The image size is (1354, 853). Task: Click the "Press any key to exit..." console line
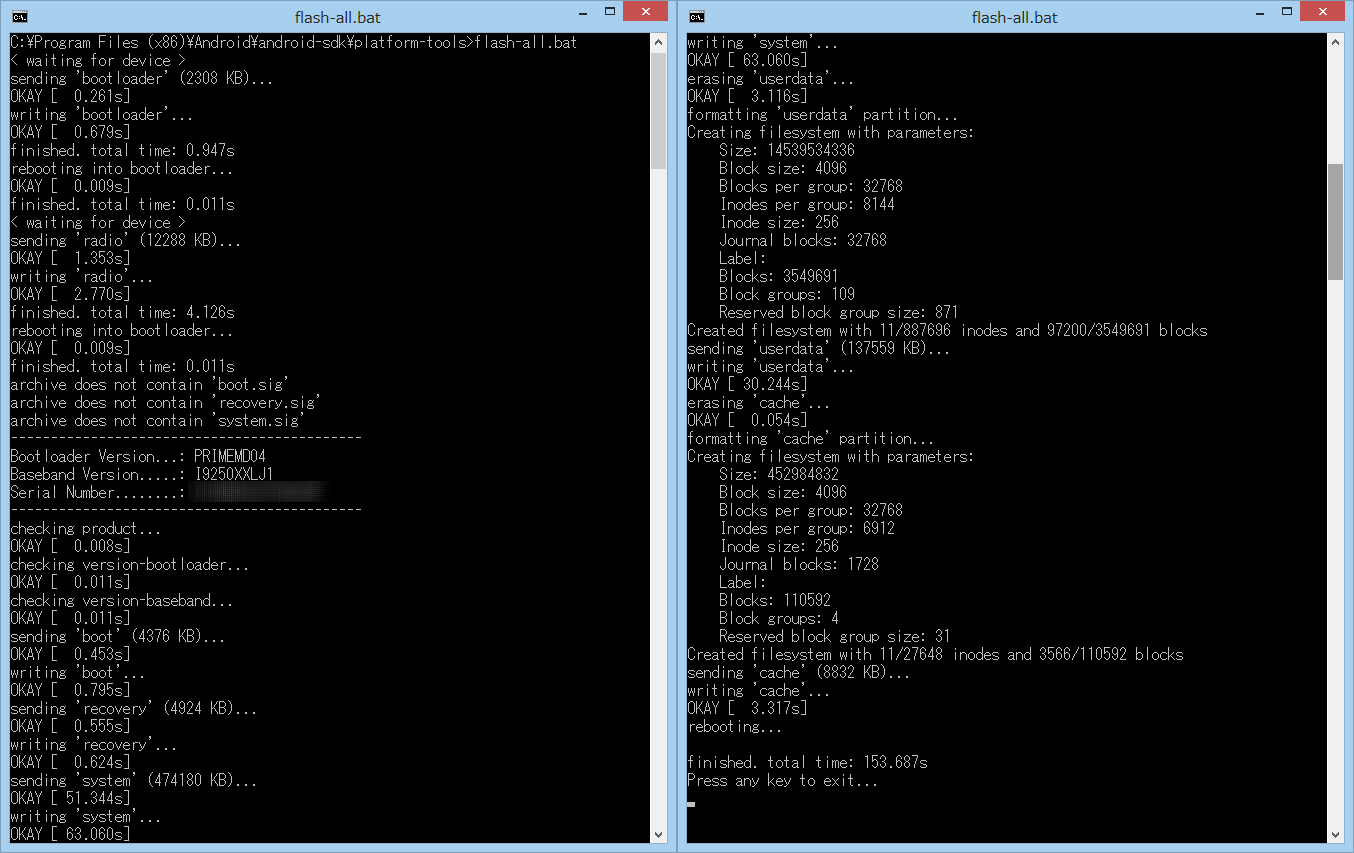[x=782, y=781]
